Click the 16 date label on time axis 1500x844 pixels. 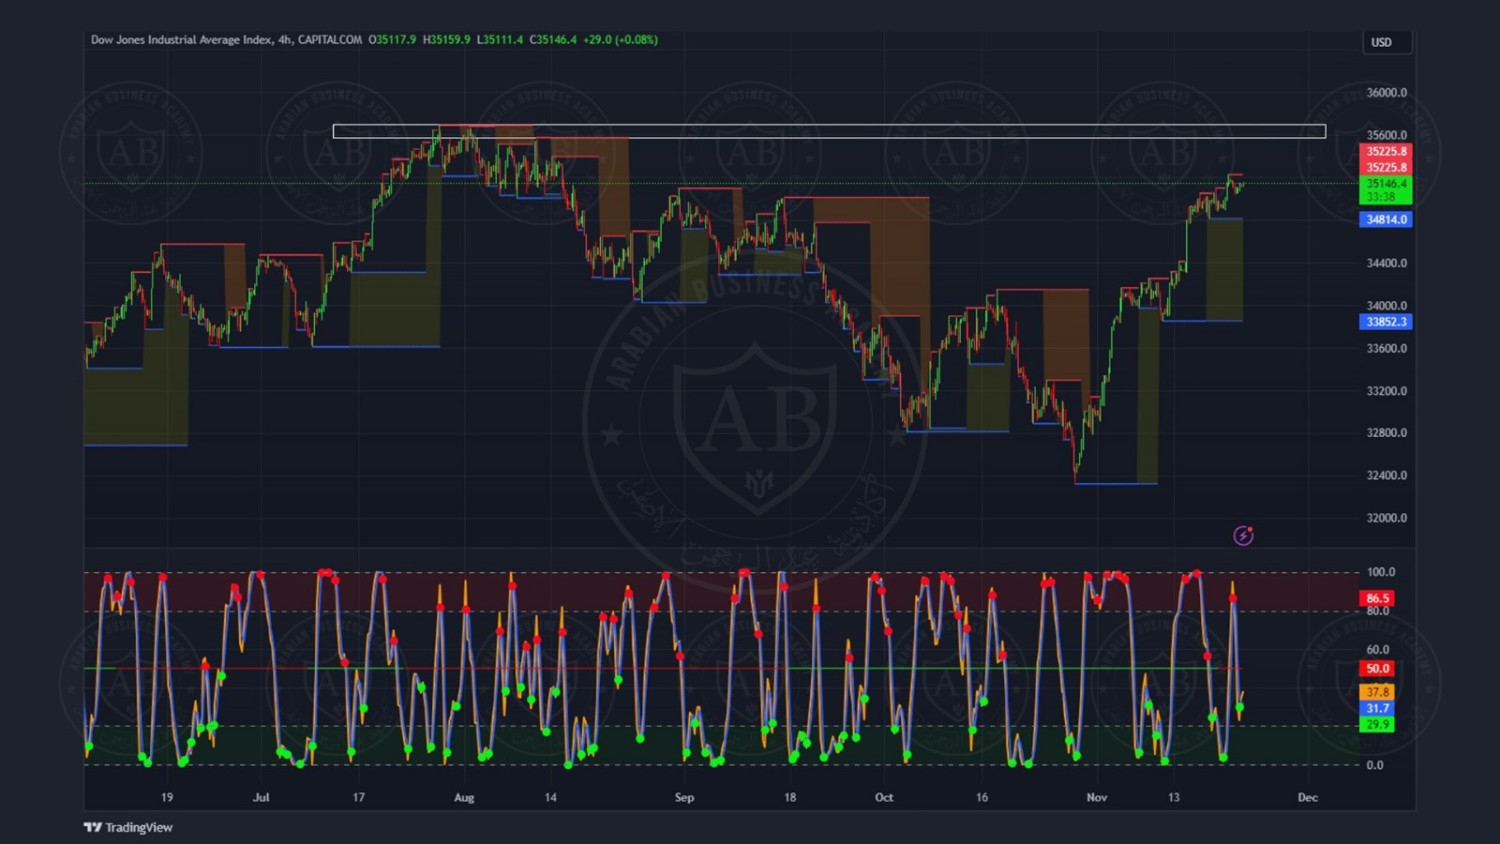(982, 797)
